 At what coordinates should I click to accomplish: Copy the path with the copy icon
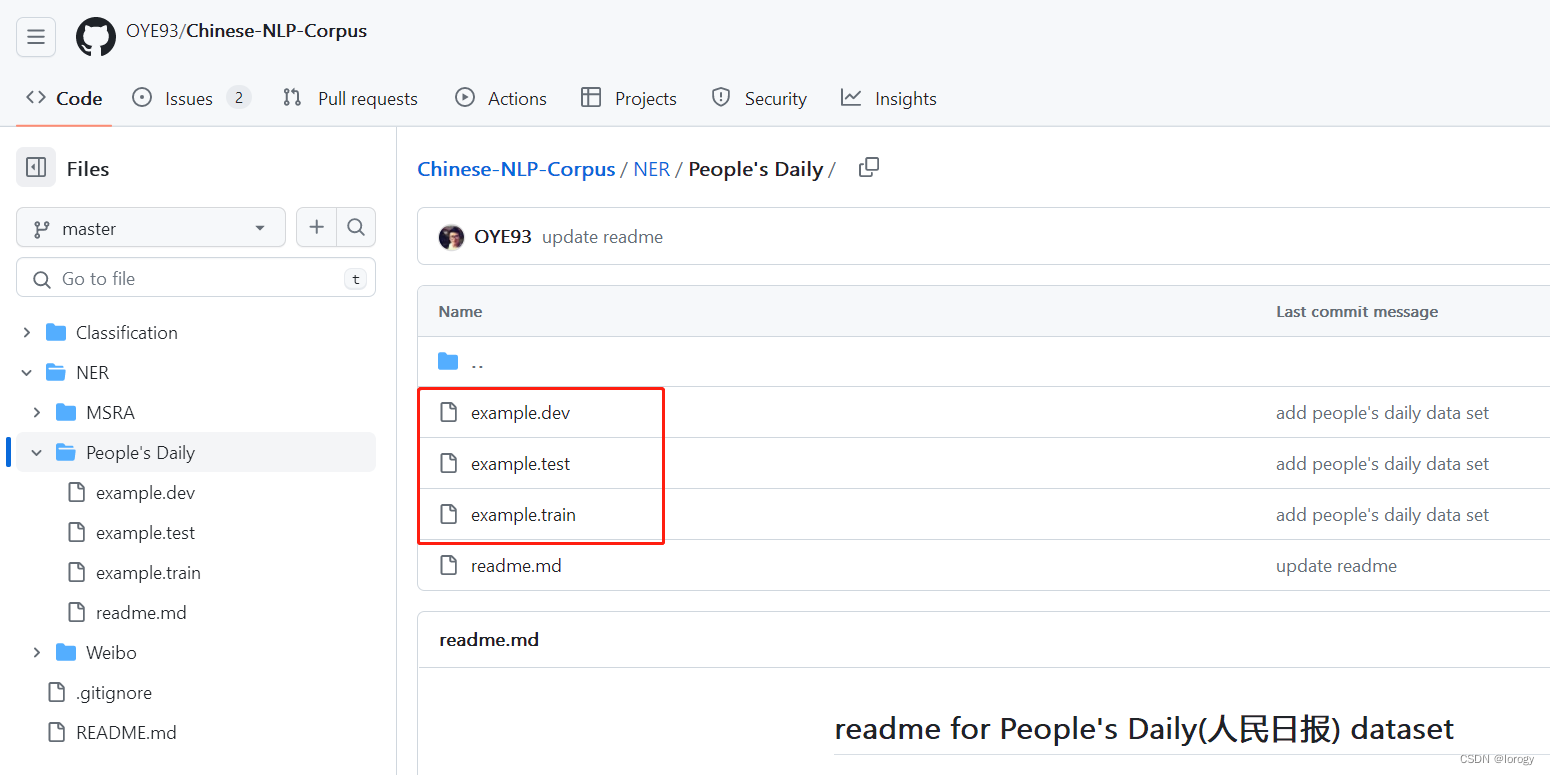[869, 168]
